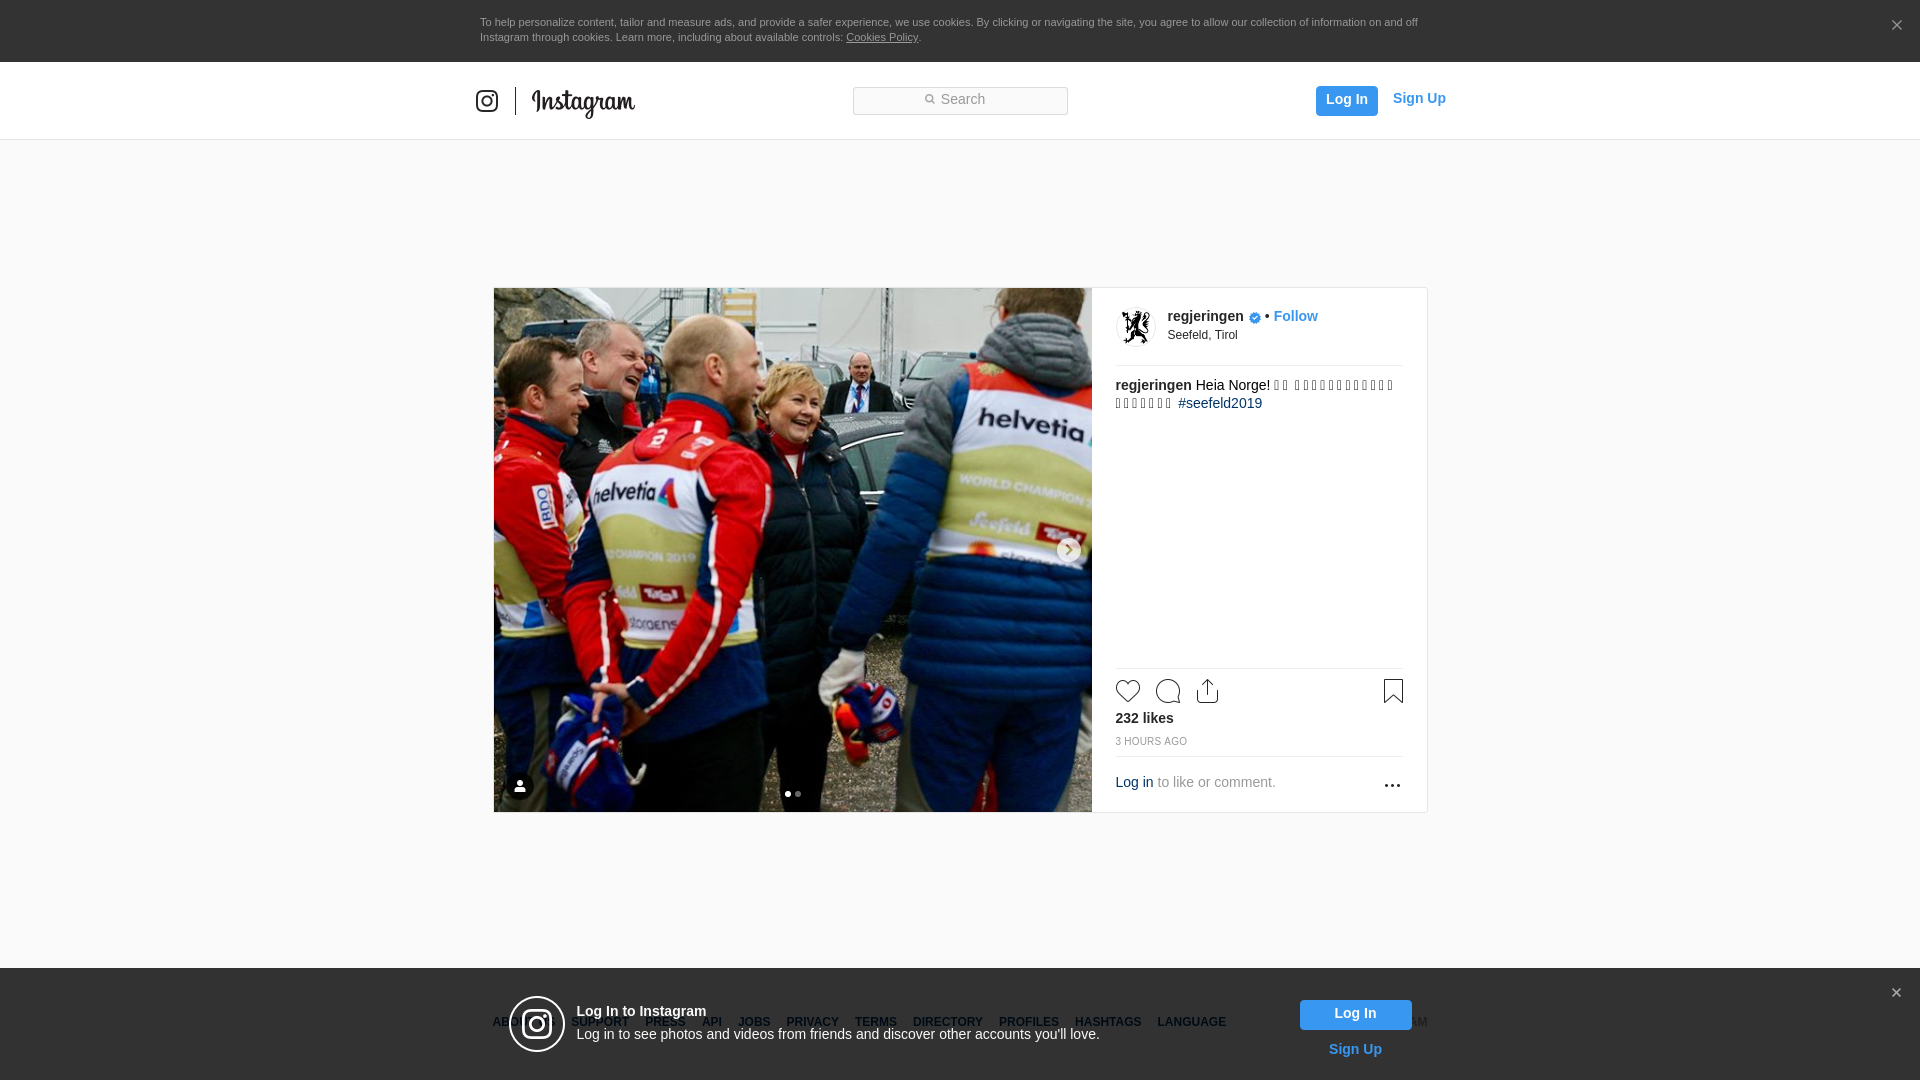Click the blue Log In header button

coord(1346,100)
